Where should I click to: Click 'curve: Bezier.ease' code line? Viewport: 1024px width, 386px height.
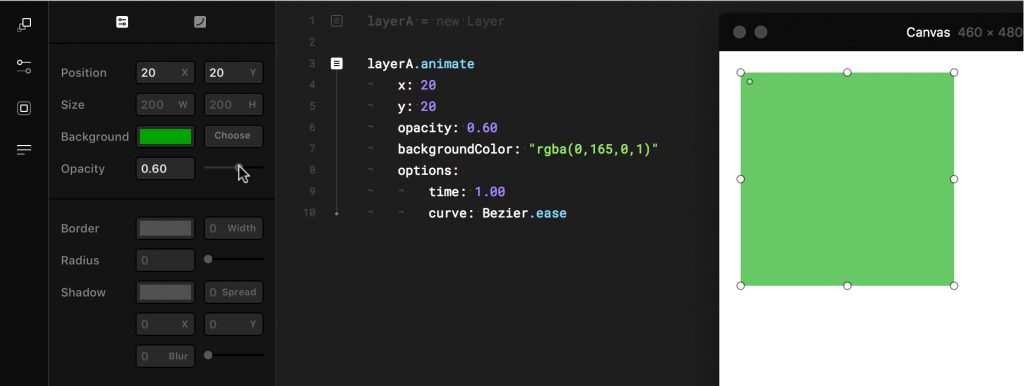click(x=498, y=213)
